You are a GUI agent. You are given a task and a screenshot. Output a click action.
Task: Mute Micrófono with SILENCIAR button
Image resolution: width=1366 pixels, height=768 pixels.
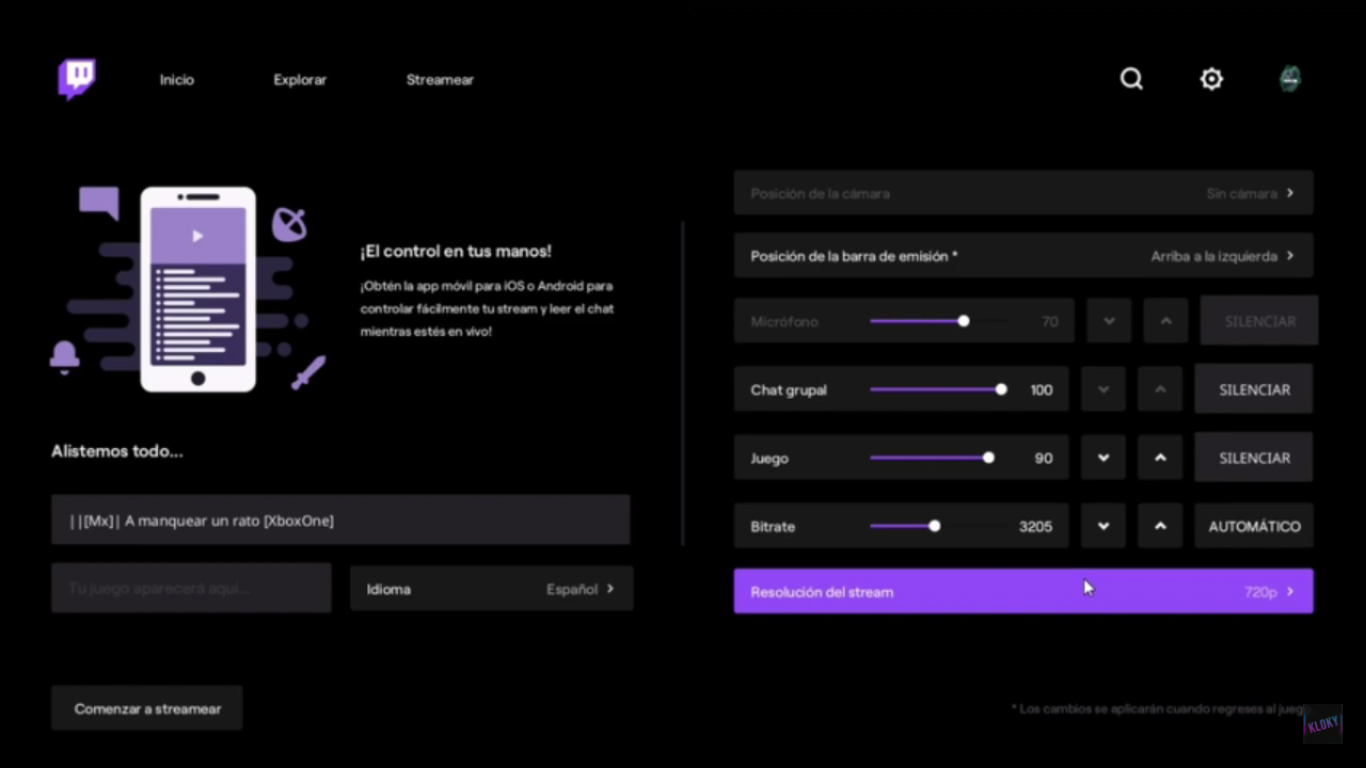point(1259,321)
